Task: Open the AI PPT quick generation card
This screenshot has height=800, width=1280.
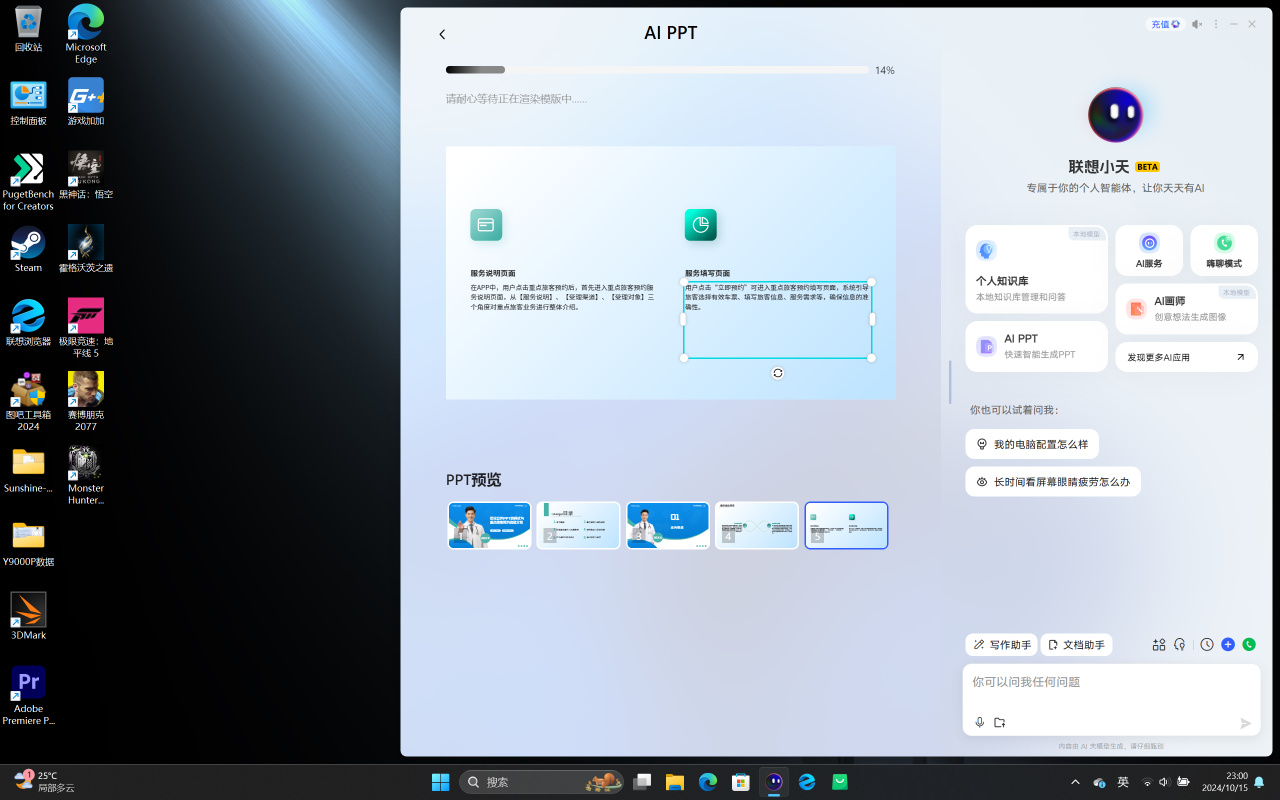Action: click(1036, 346)
